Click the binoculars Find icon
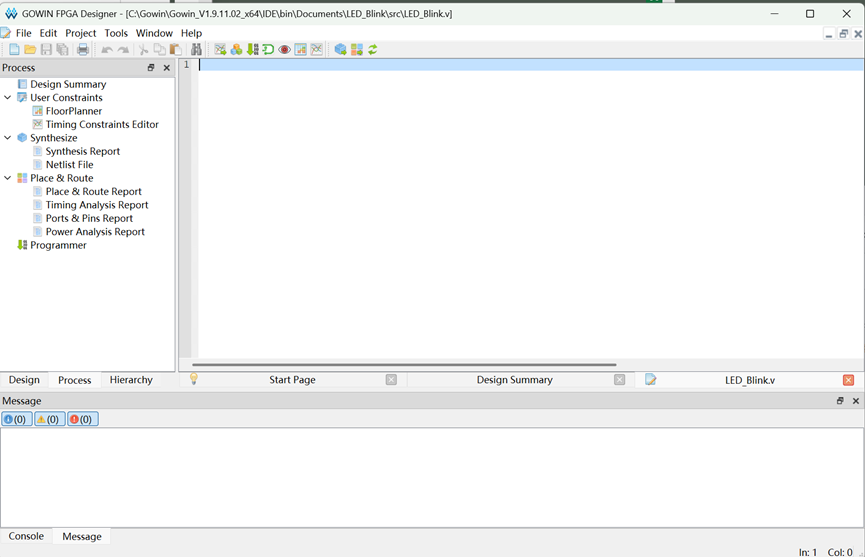 coord(196,50)
